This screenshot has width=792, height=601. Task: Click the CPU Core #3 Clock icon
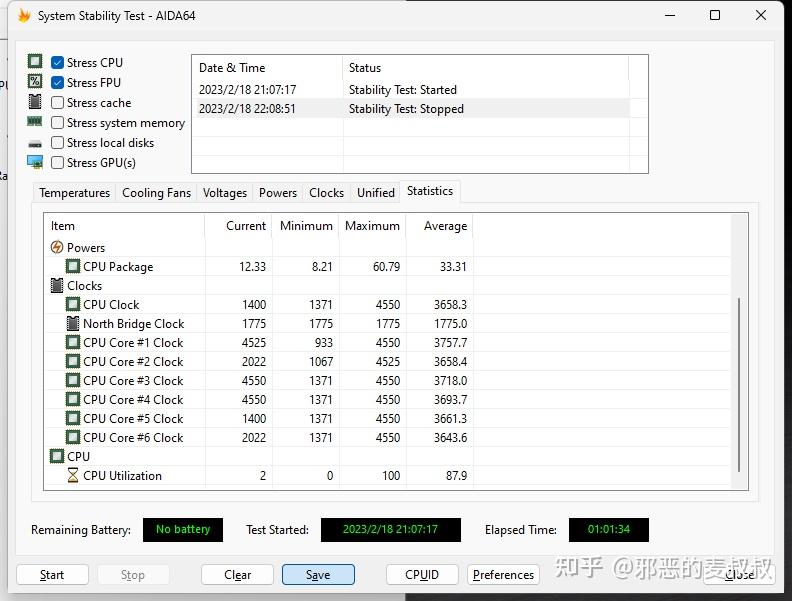(73, 380)
